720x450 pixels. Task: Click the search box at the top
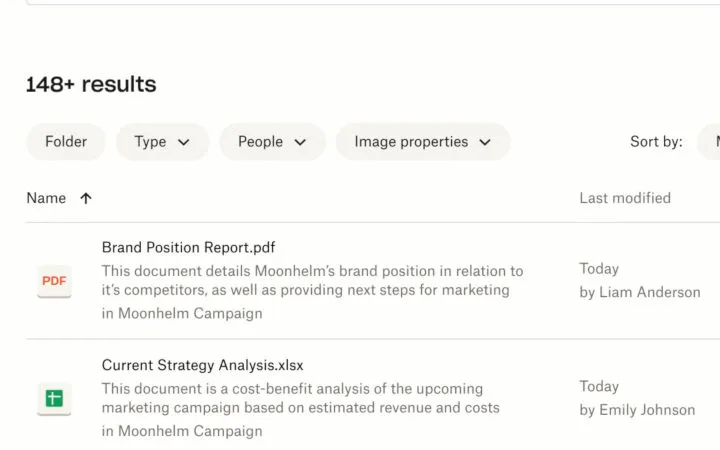point(360,3)
